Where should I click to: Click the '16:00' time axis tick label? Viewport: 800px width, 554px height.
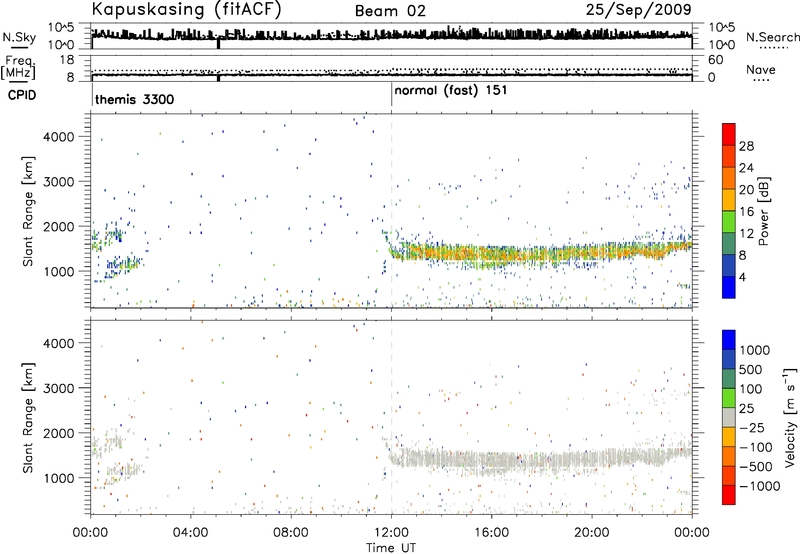click(491, 533)
